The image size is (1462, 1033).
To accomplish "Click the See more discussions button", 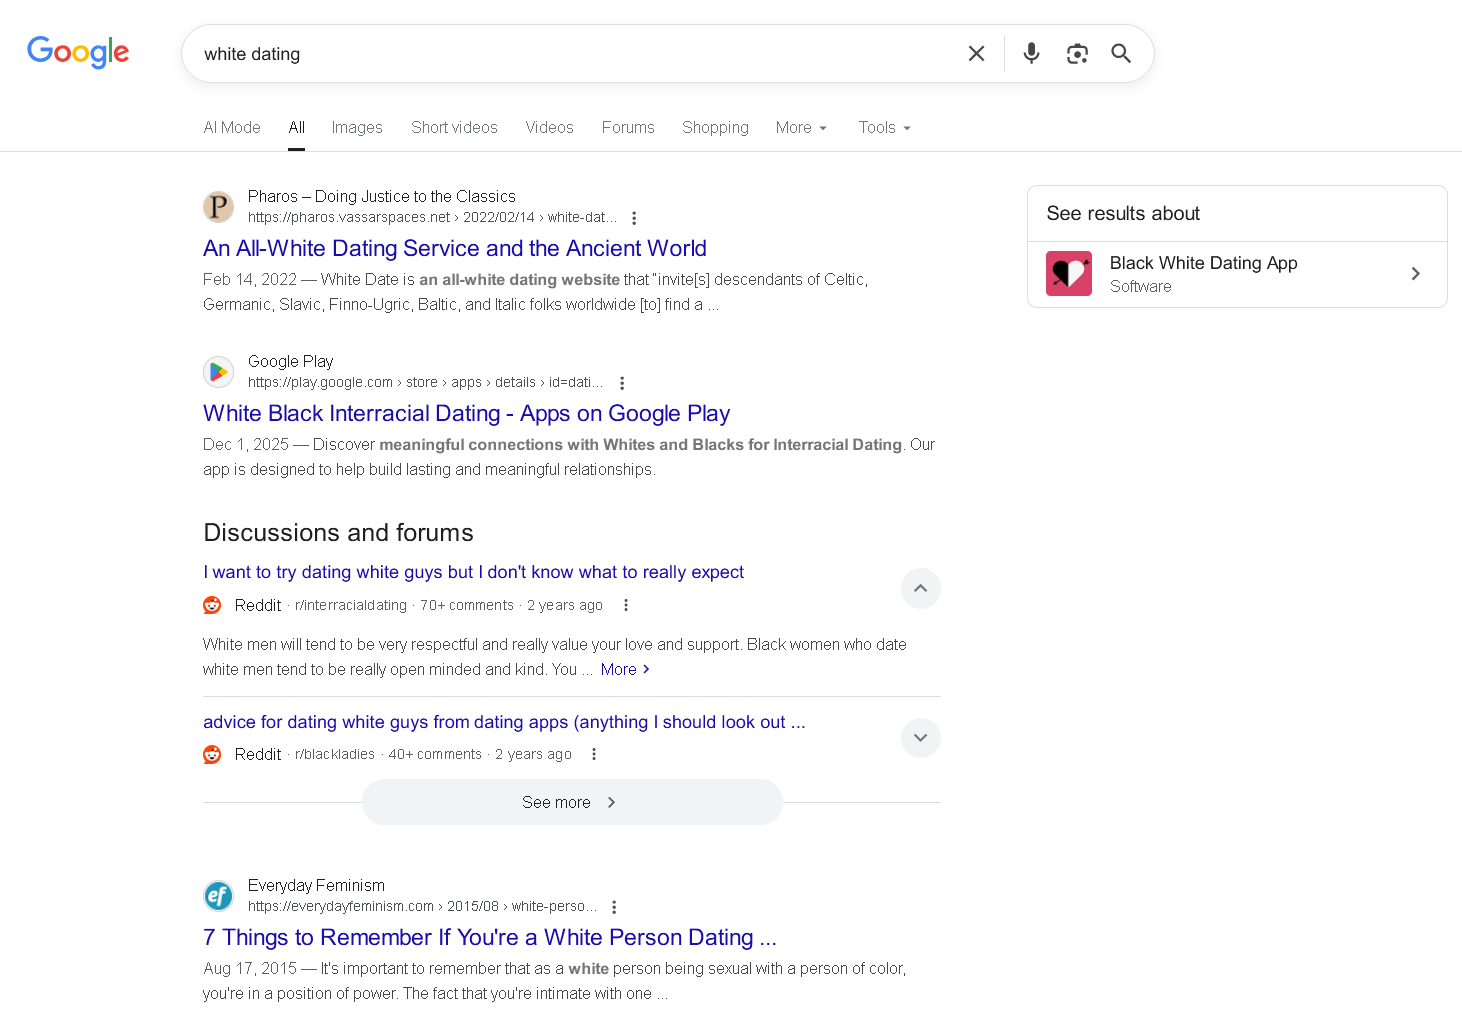I will pyautogui.click(x=571, y=803).
